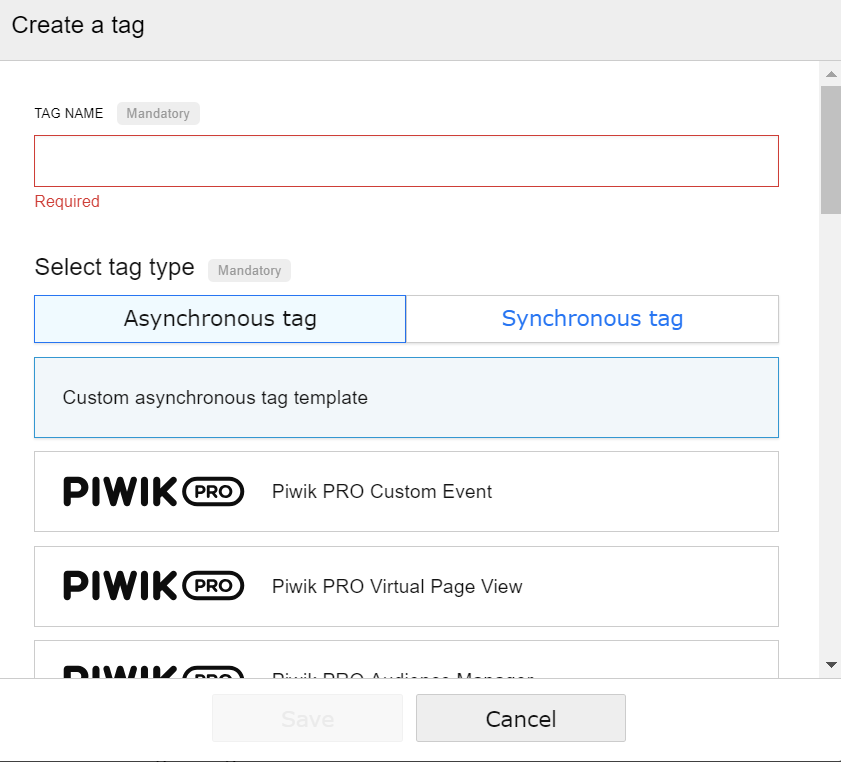
Task: Pick the Piwik PRO Custom Event label
Action: coord(382,492)
